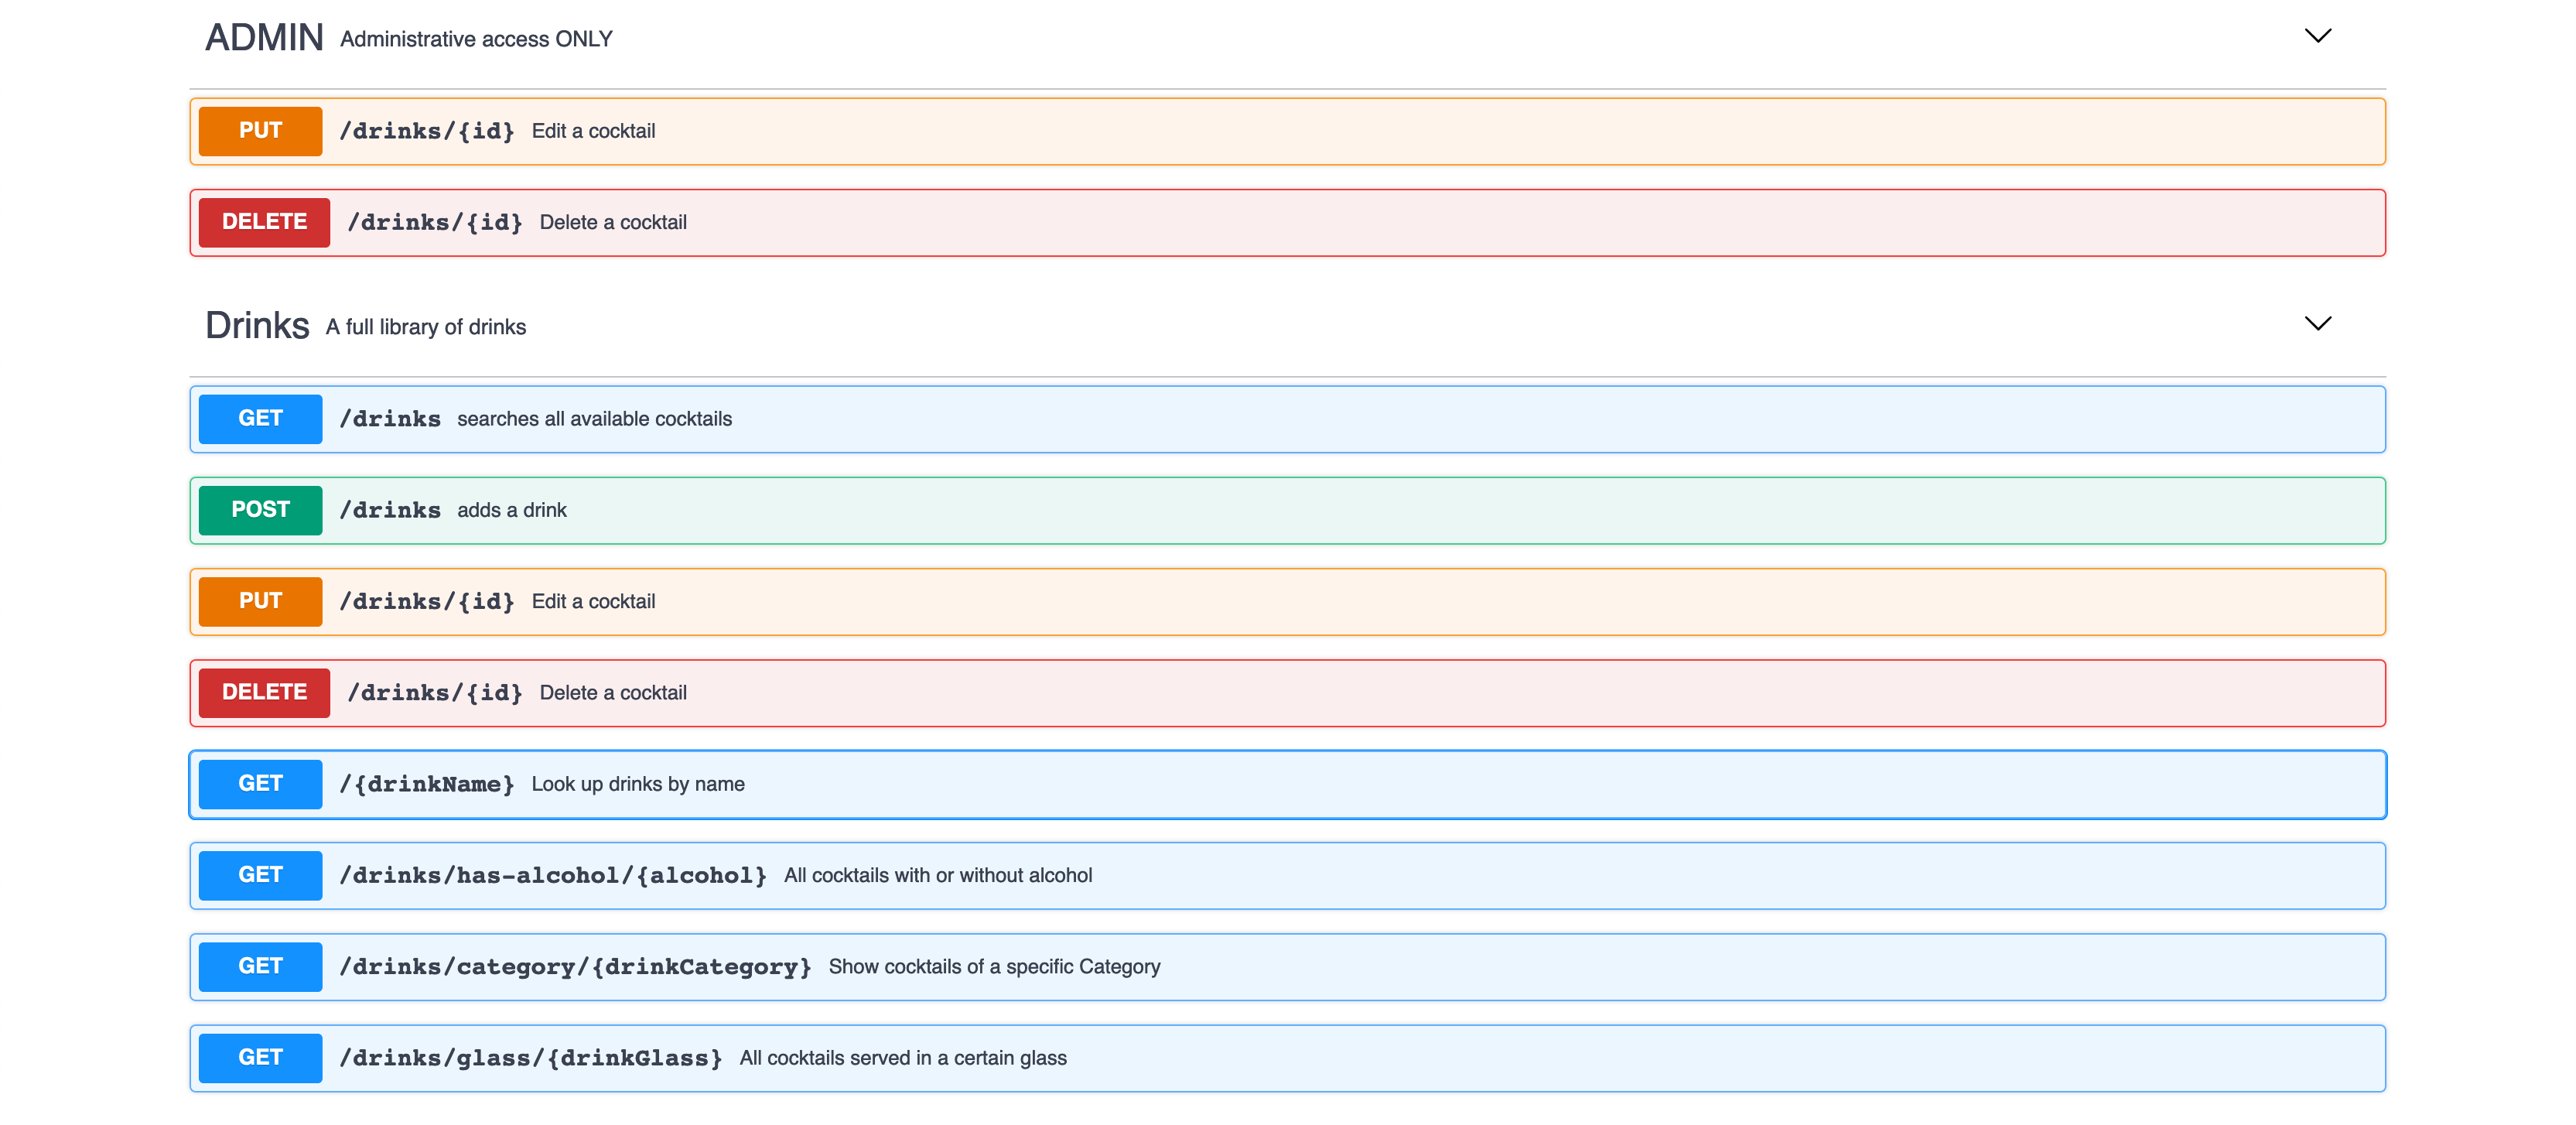
Task: Click "Show cocktails of a specific Category" text
Action: [x=994, y=966]
